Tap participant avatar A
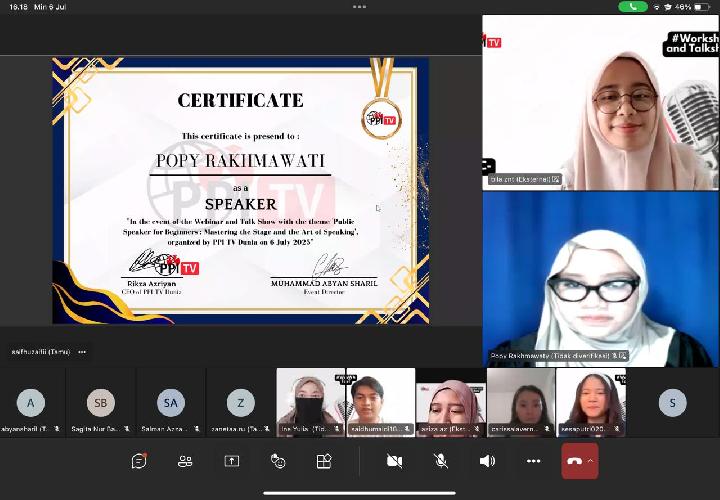 click(x=31, y=403)
